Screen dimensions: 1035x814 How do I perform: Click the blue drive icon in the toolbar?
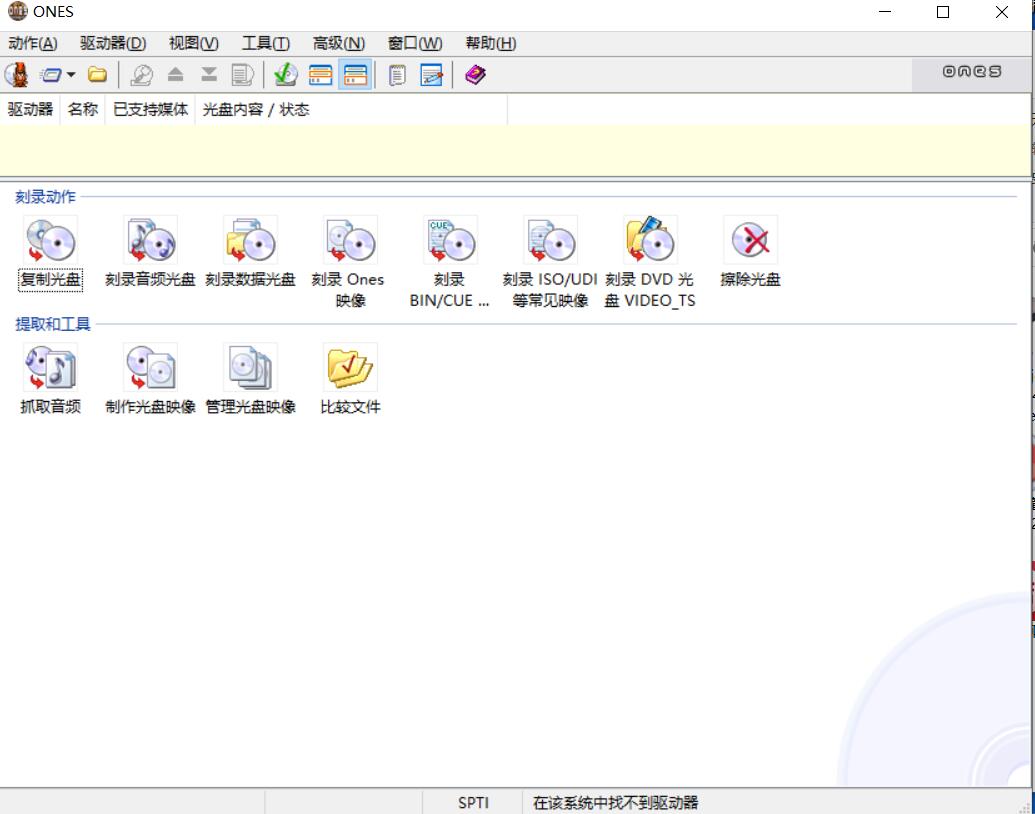pos(51,75)
